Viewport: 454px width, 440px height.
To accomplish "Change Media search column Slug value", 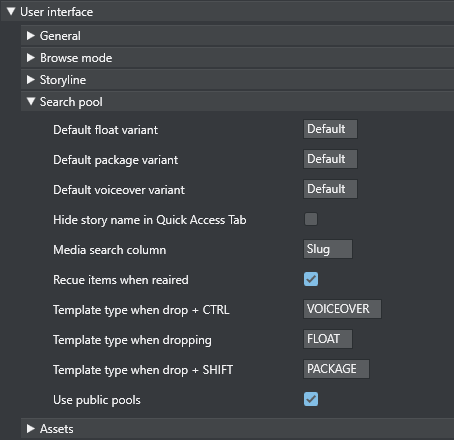I will (328, 249).
